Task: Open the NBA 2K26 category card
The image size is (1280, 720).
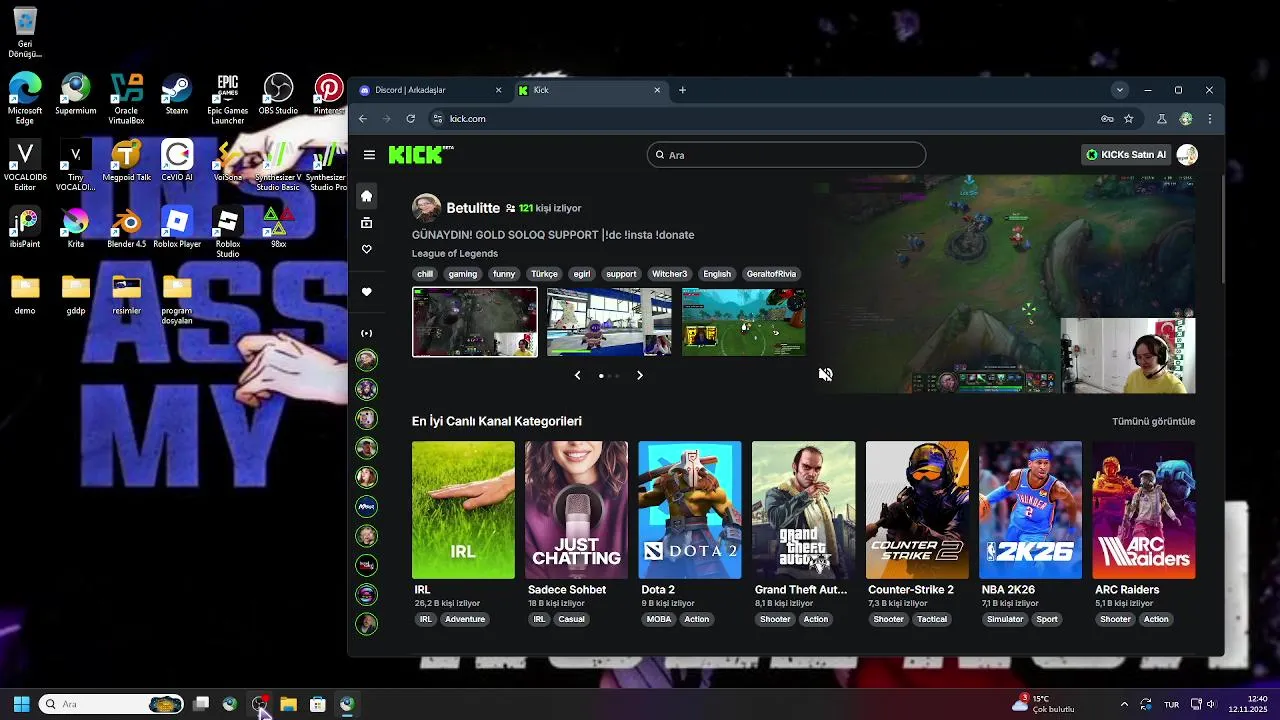Action: 1030,510
